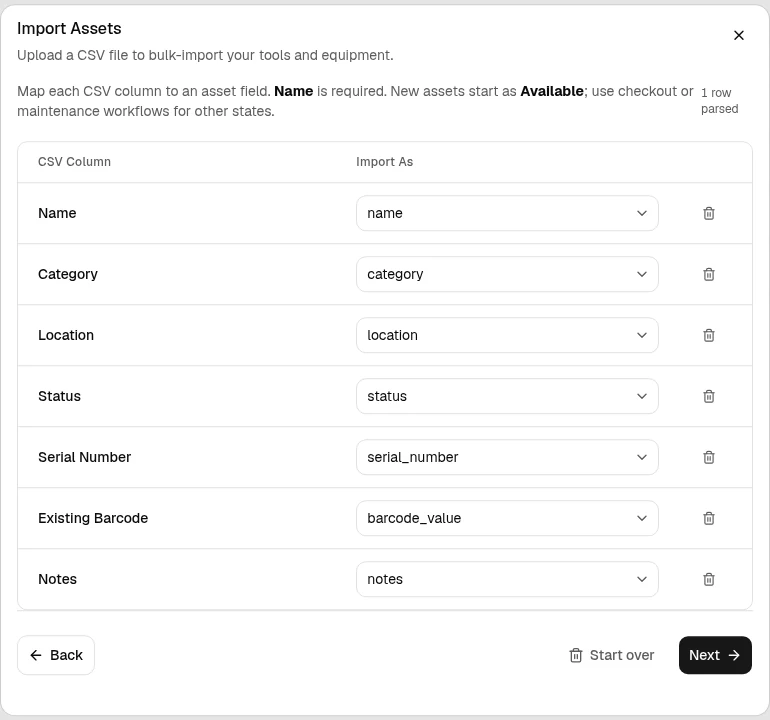Expand the 'location' mapping dropdown
Screen dimensions: 770x720
[507, 335]
